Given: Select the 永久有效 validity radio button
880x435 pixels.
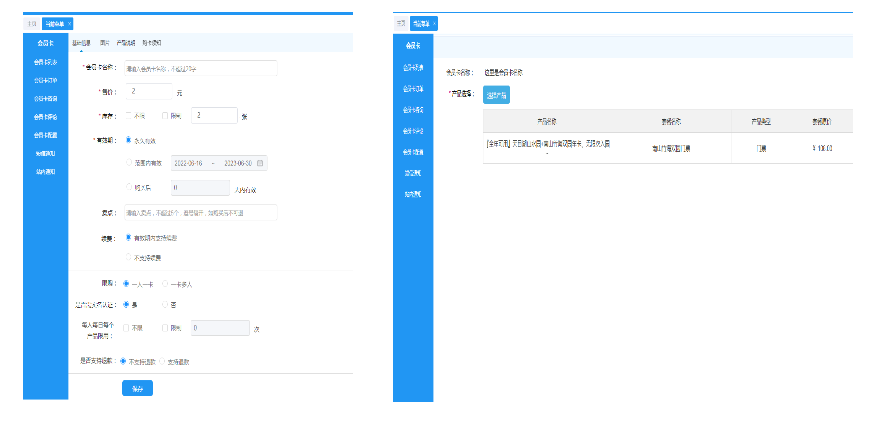Looking at the screenshot, I should coord(129,141).
